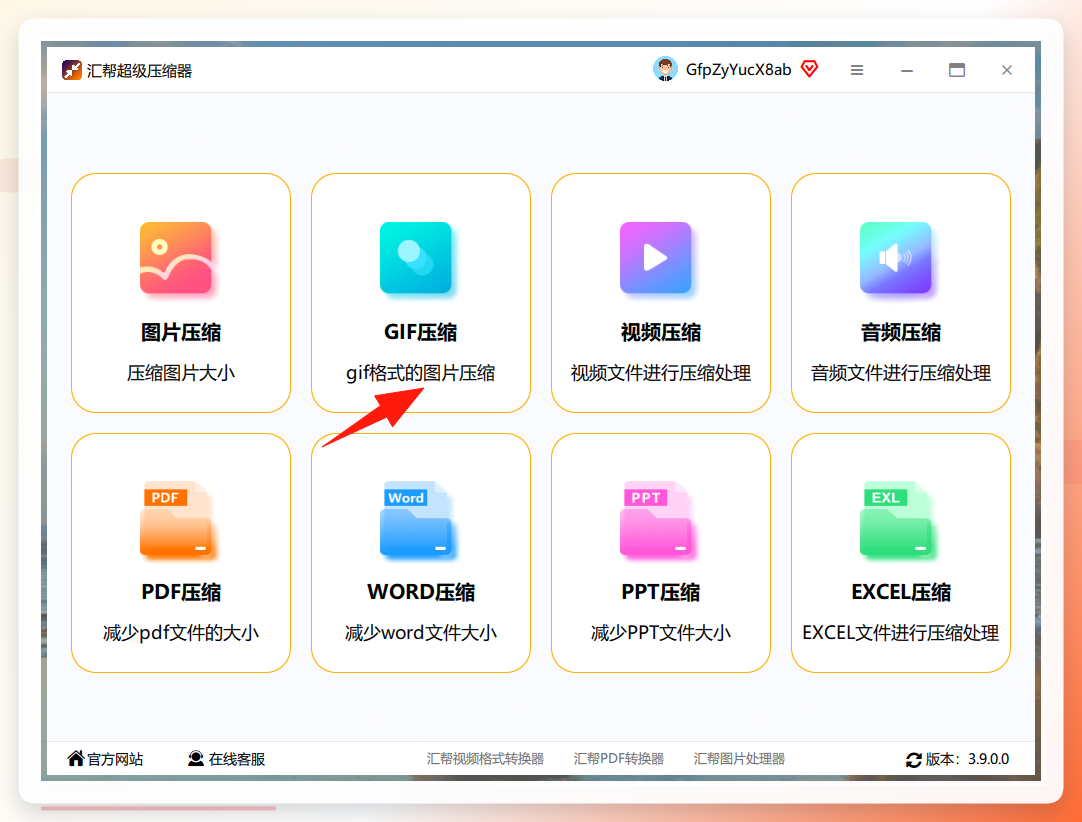
Task: Click the user avatar icon
Action: click(665, 69)
